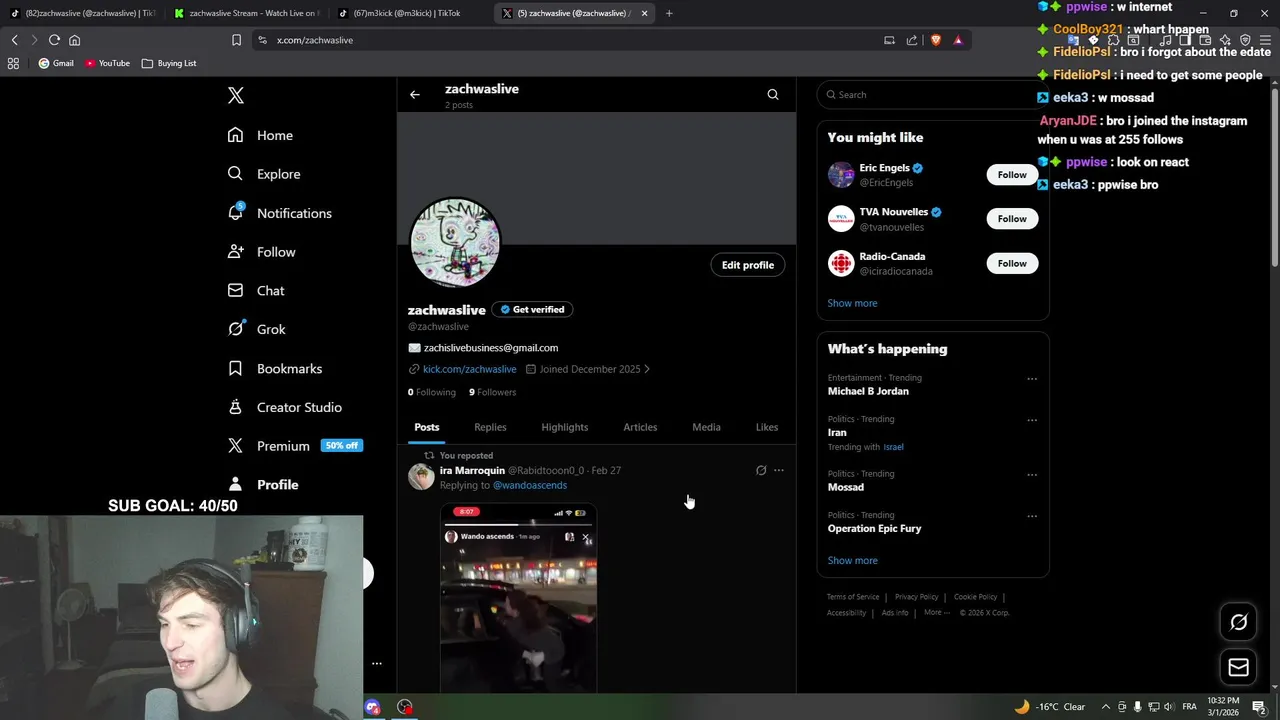
Task: Switch to the Posts tab
Action: (x=427, y=427)
